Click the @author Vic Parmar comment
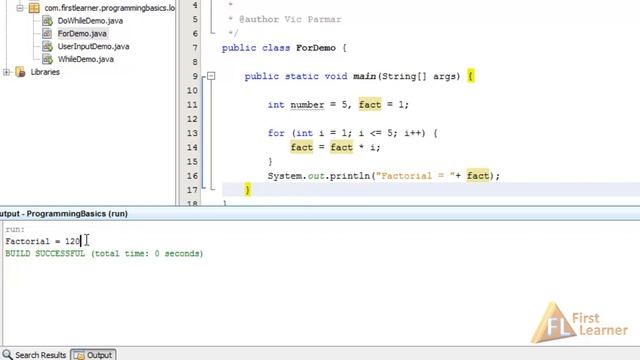Viewport: 640px width, 360px height. pos(290,19)
